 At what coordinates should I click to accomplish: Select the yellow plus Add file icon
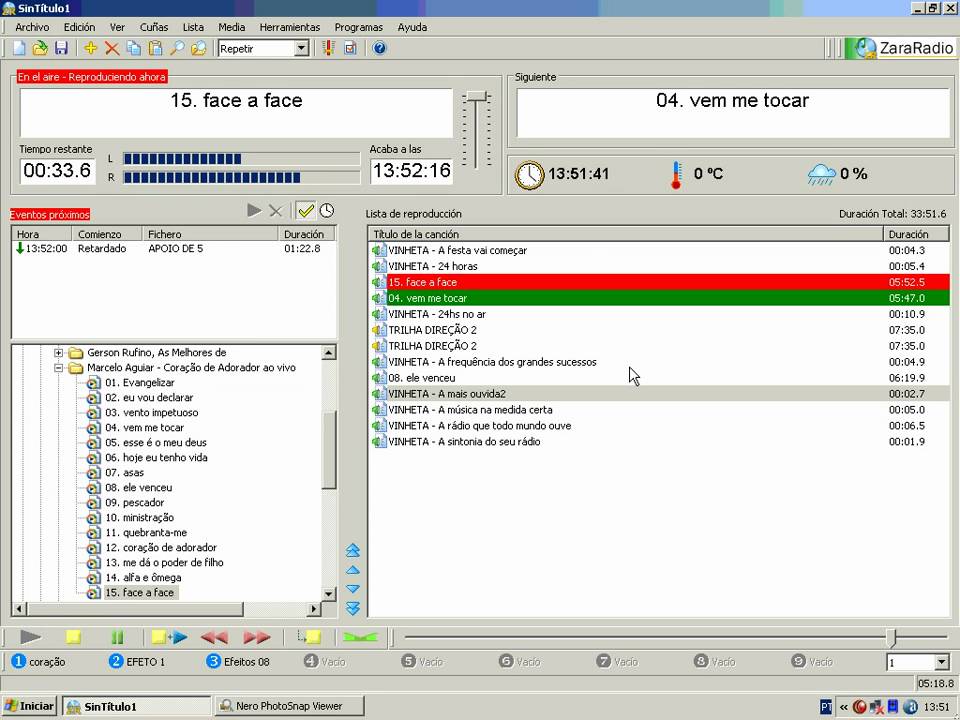tap(92, 48)
